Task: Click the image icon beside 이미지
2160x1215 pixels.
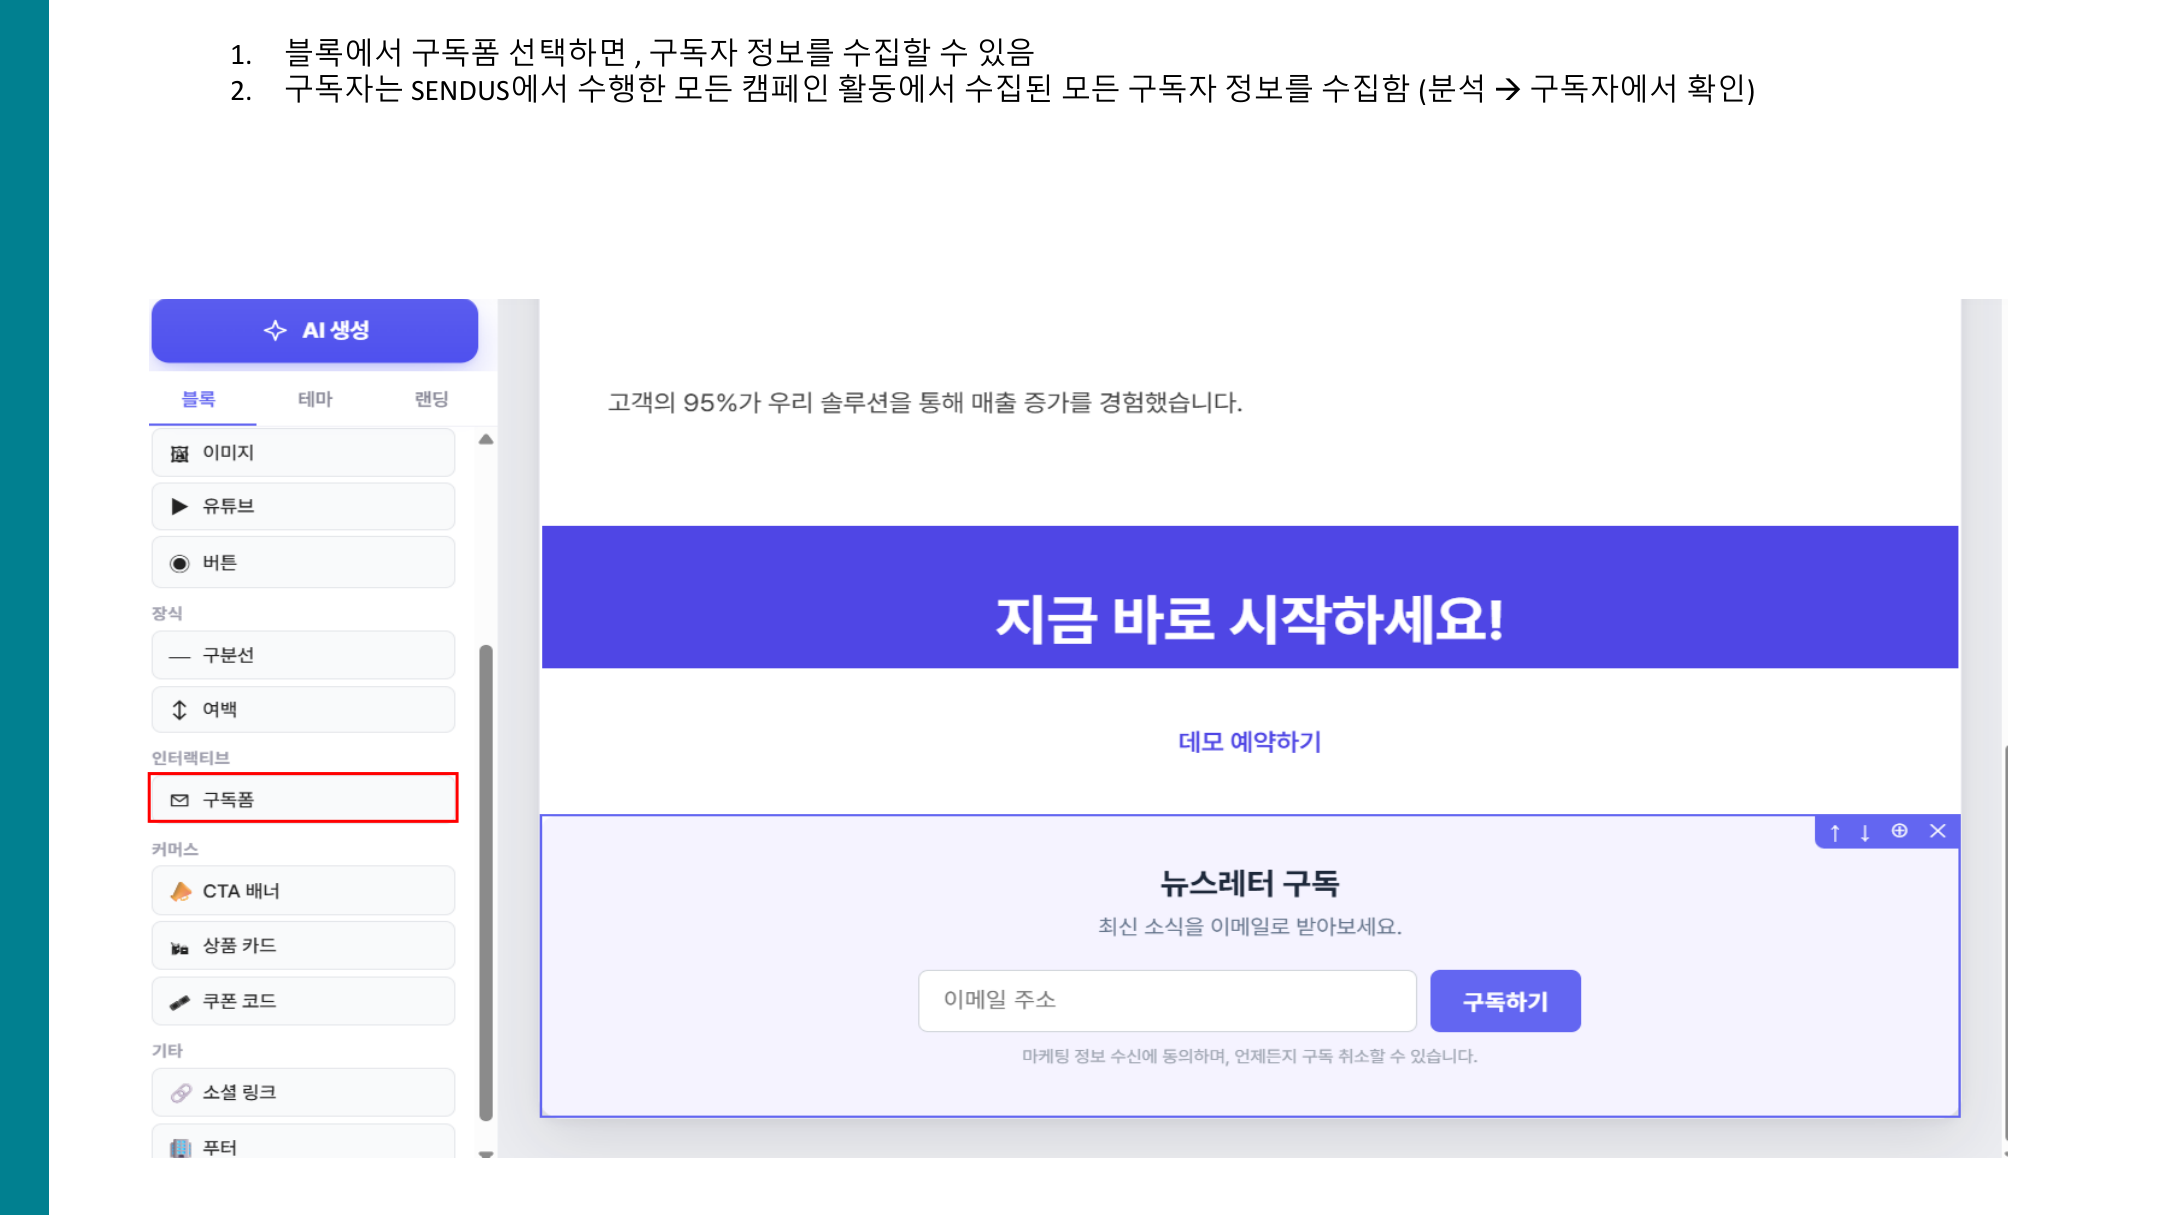Action: (x=180, y=454)
